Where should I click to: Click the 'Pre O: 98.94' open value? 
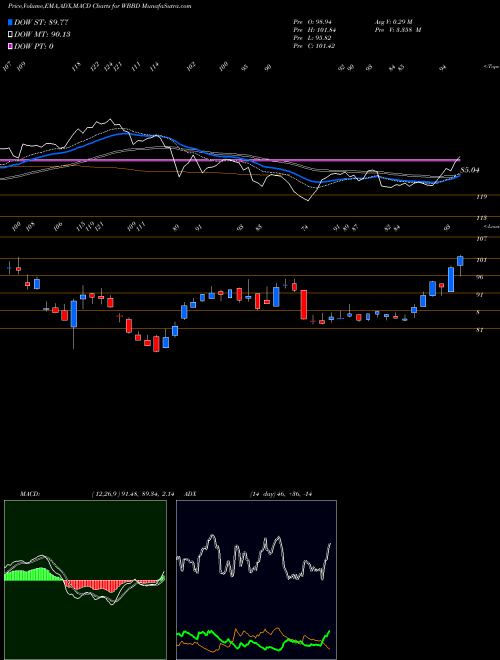(314, 21)
